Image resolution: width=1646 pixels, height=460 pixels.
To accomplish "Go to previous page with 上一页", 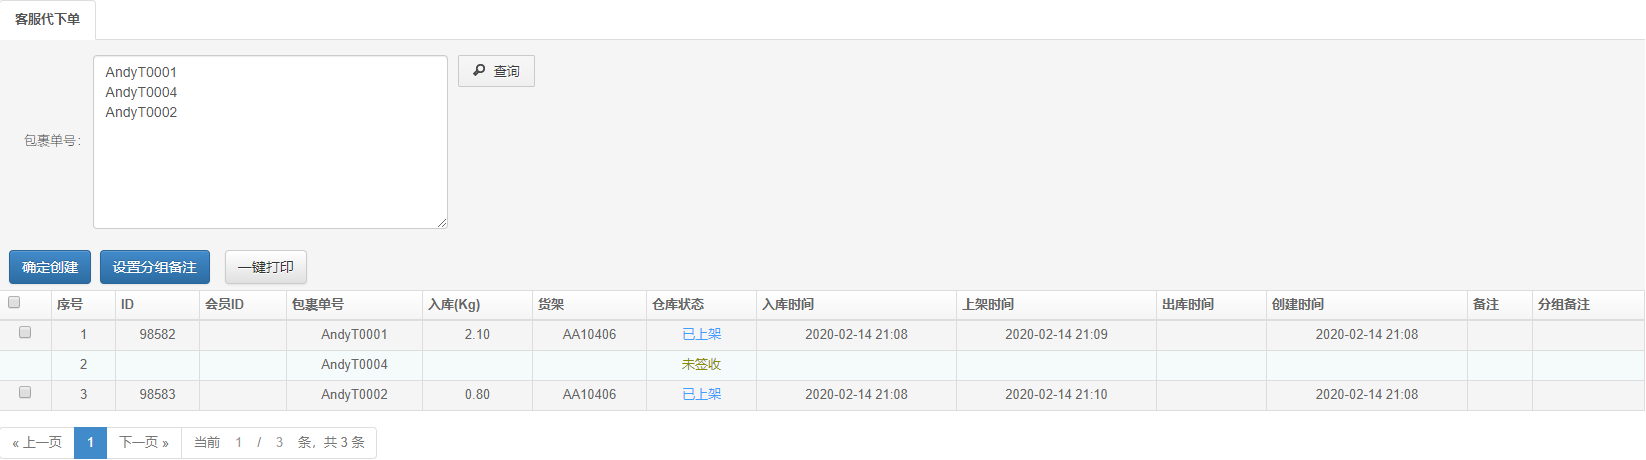I will (x=37, y=442).
